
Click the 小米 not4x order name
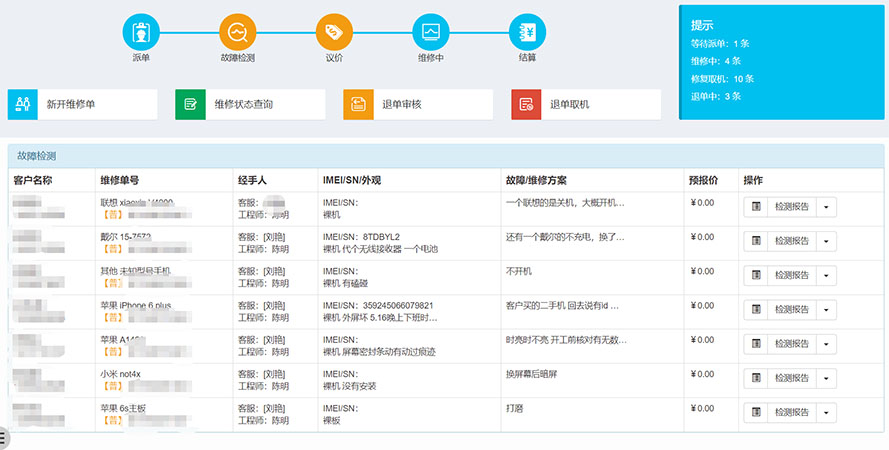120,374
